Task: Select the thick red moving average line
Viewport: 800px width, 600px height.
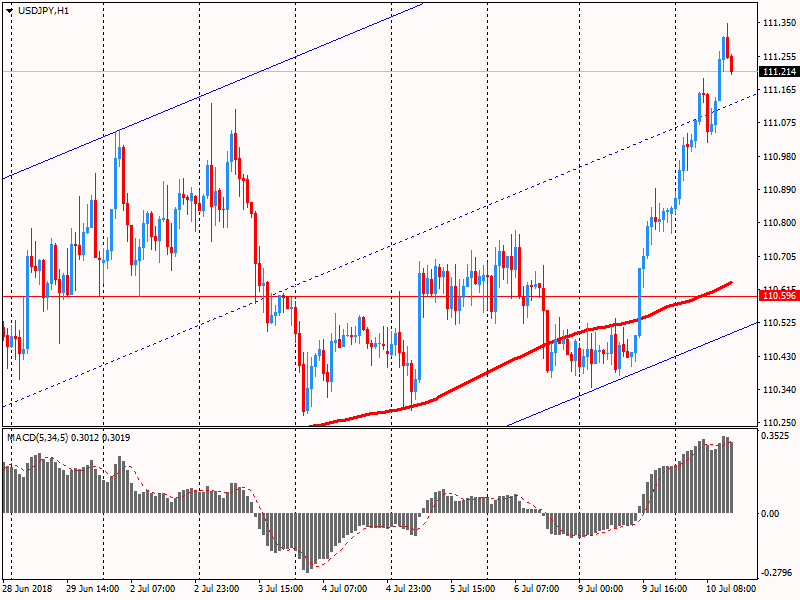Action: click(520, 357)
